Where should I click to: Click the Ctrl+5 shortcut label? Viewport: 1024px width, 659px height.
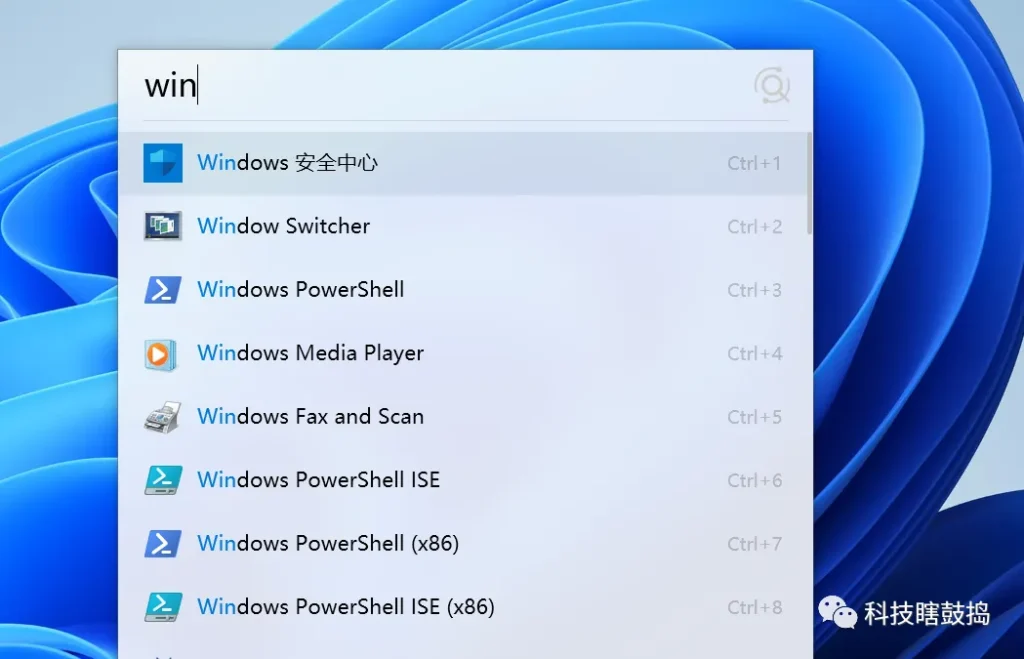pyautogui.click(x=754, y=416)
